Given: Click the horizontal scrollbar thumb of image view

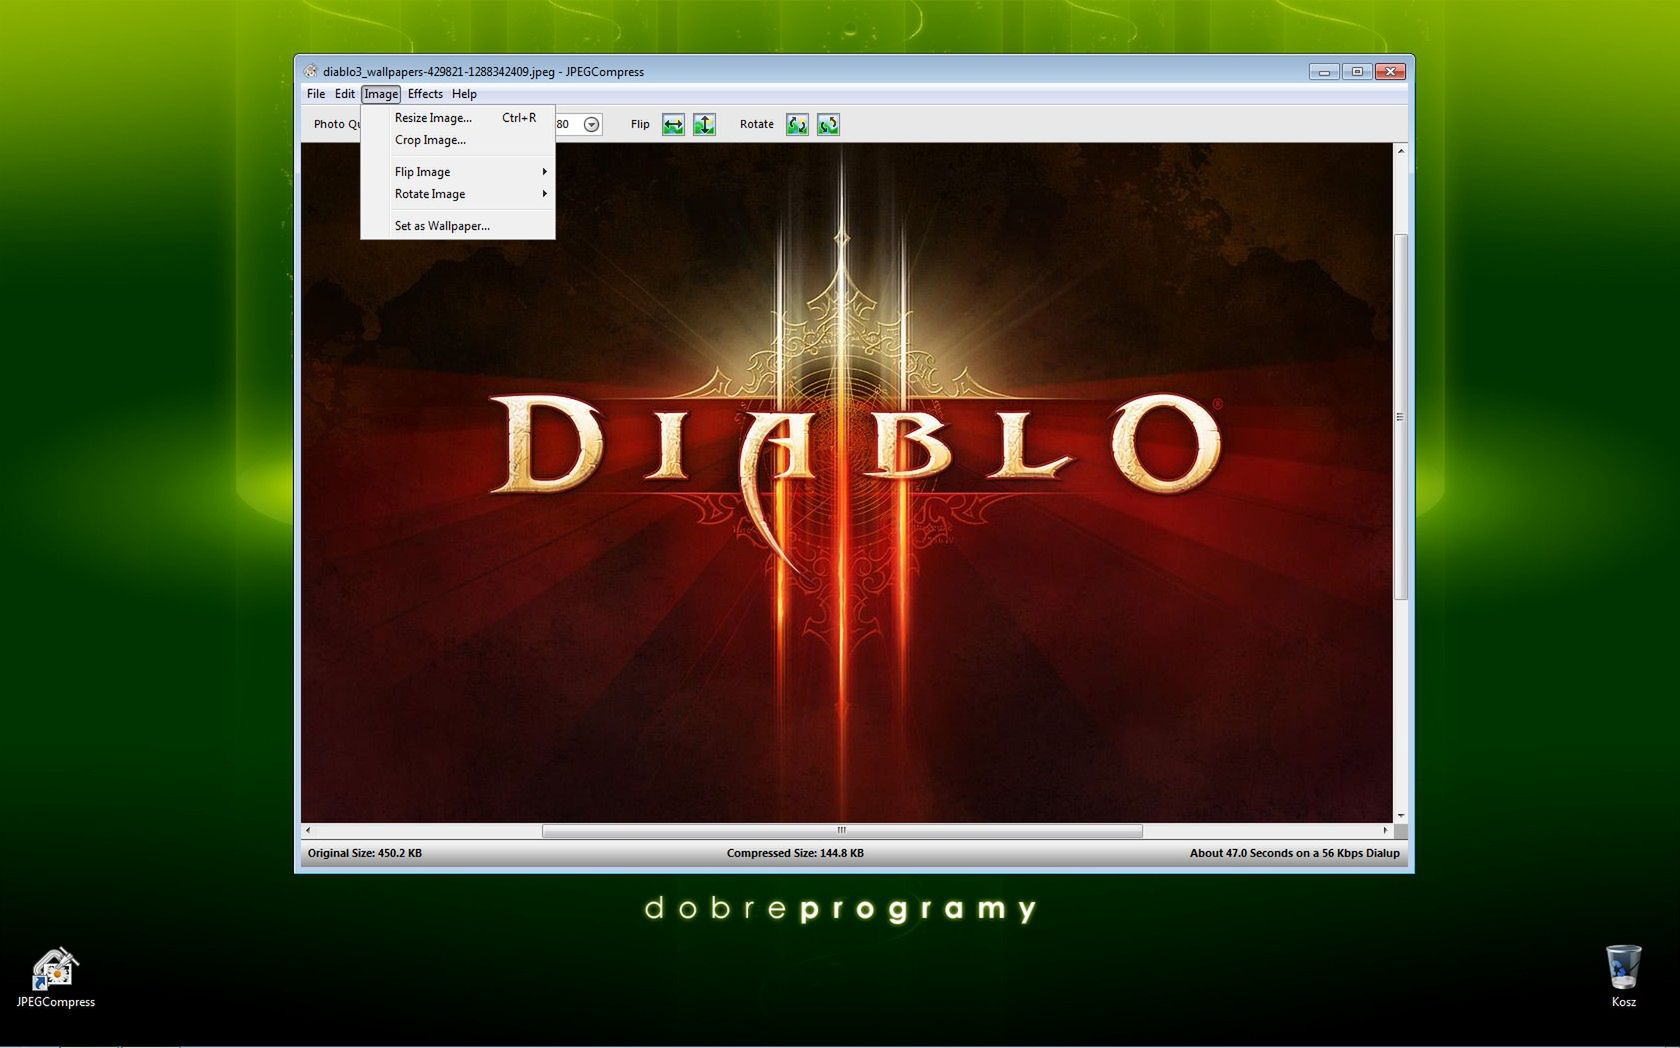Looking at the screenshot, I should 842,830.
